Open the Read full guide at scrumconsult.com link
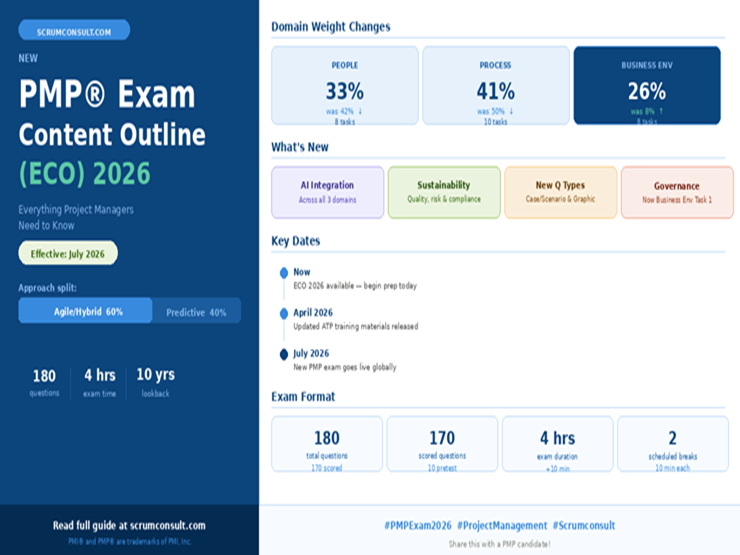The height and width of the screenshot is (555, 740). point(129,525)
